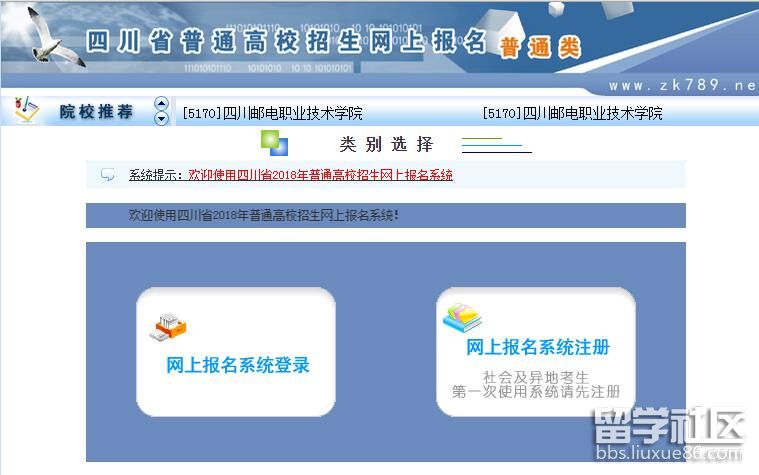The image size is (759, 475).
Task: Open the first 四川邮电职业技术学院 link
Action: click(x=273, y=113)
